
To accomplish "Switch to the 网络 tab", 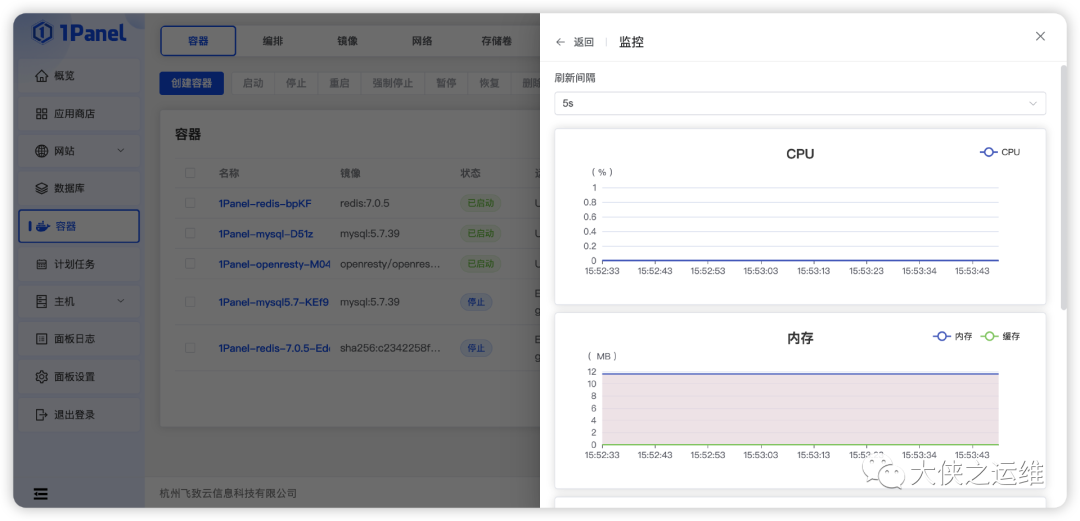I will click(422, 41).
